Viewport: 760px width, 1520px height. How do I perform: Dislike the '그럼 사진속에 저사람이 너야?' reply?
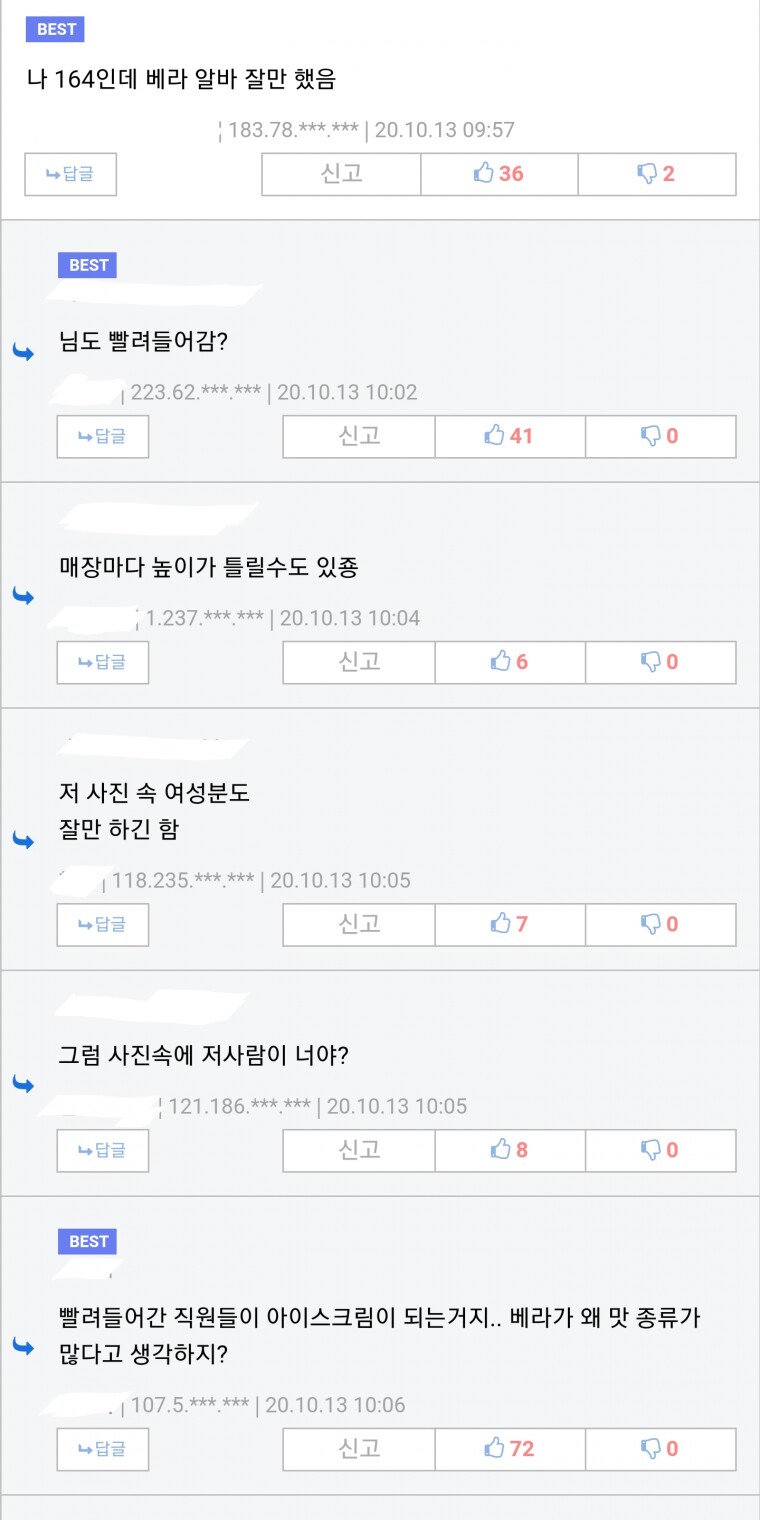(660, 1150)
